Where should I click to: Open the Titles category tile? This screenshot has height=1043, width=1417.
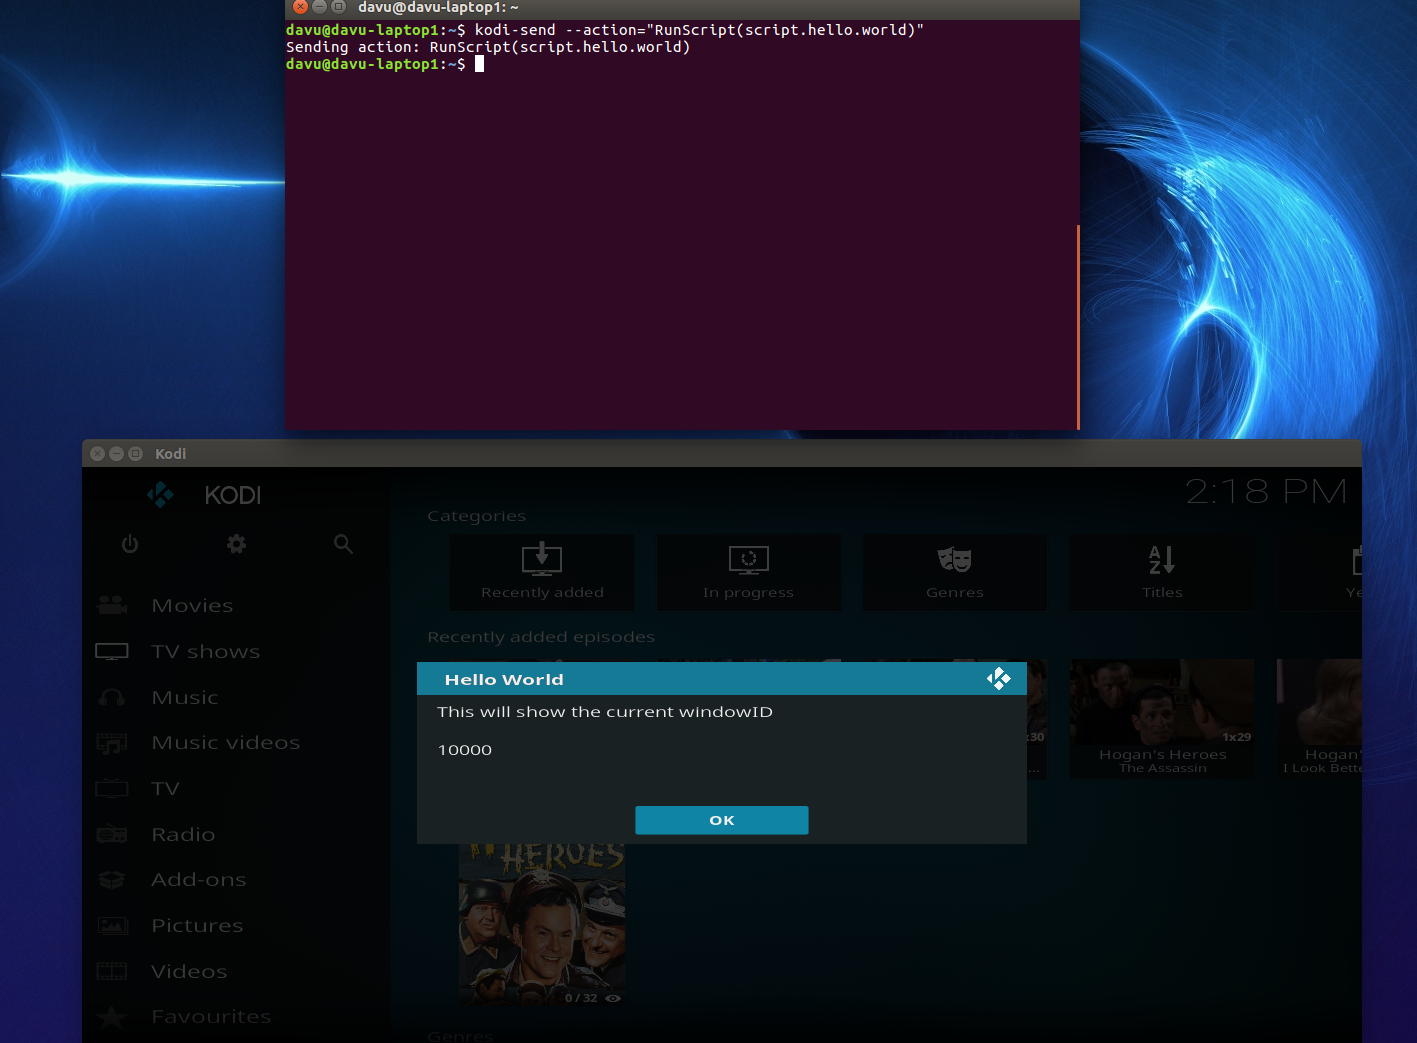click(1162, 572)
